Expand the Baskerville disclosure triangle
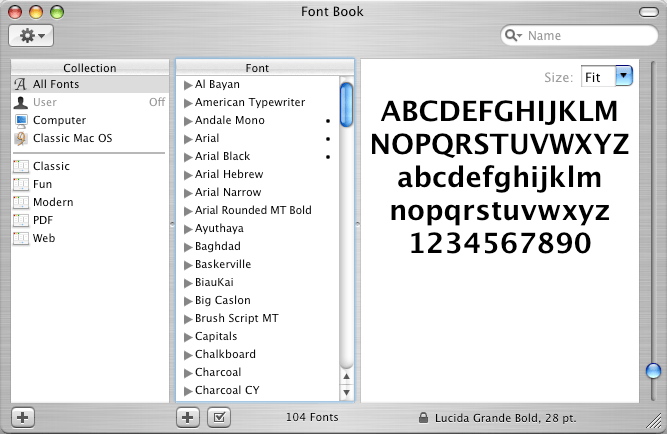This screenshot has width=667, height=434. click(x=188, y=265)
